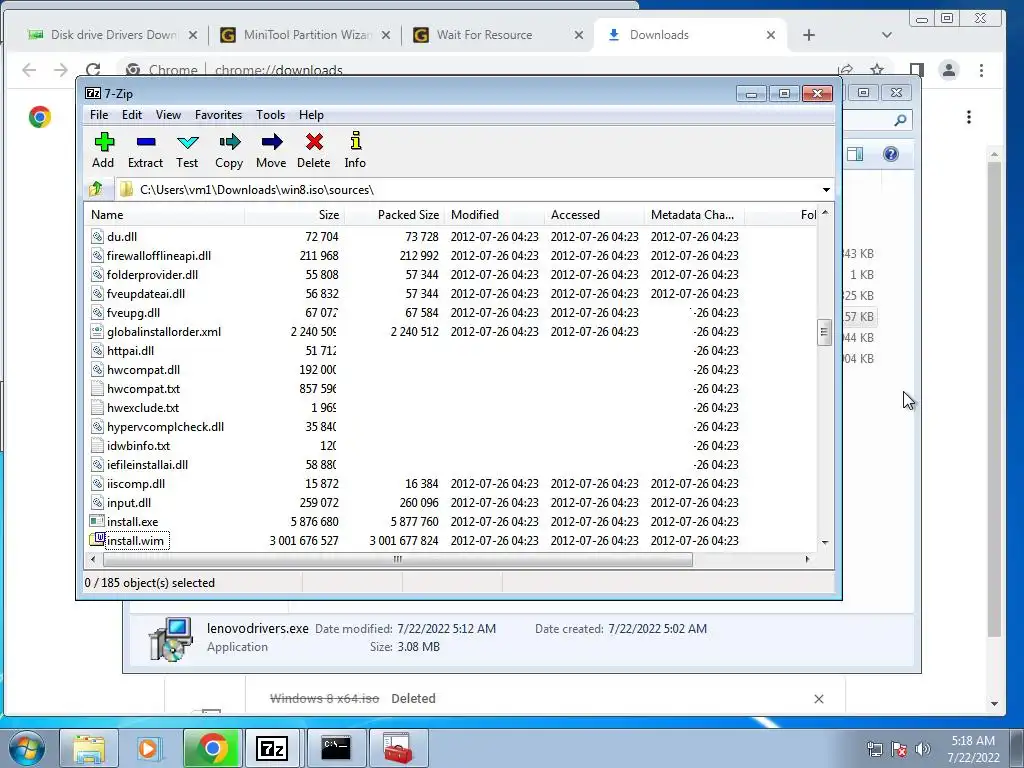Screen dimensions: 1024x768
Task: Open the Chrome tab search chevron
Action: [x=886, y=35]
